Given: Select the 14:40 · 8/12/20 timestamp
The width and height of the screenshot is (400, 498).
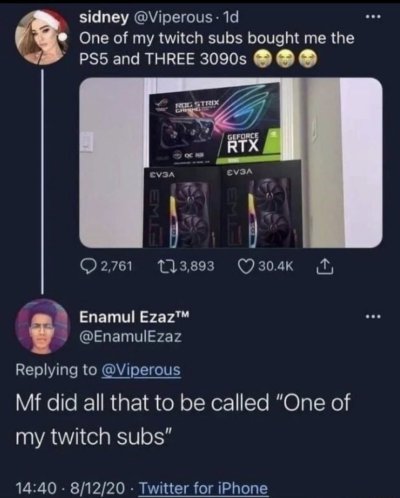Looking at the screenshot, I should [71, 488].
